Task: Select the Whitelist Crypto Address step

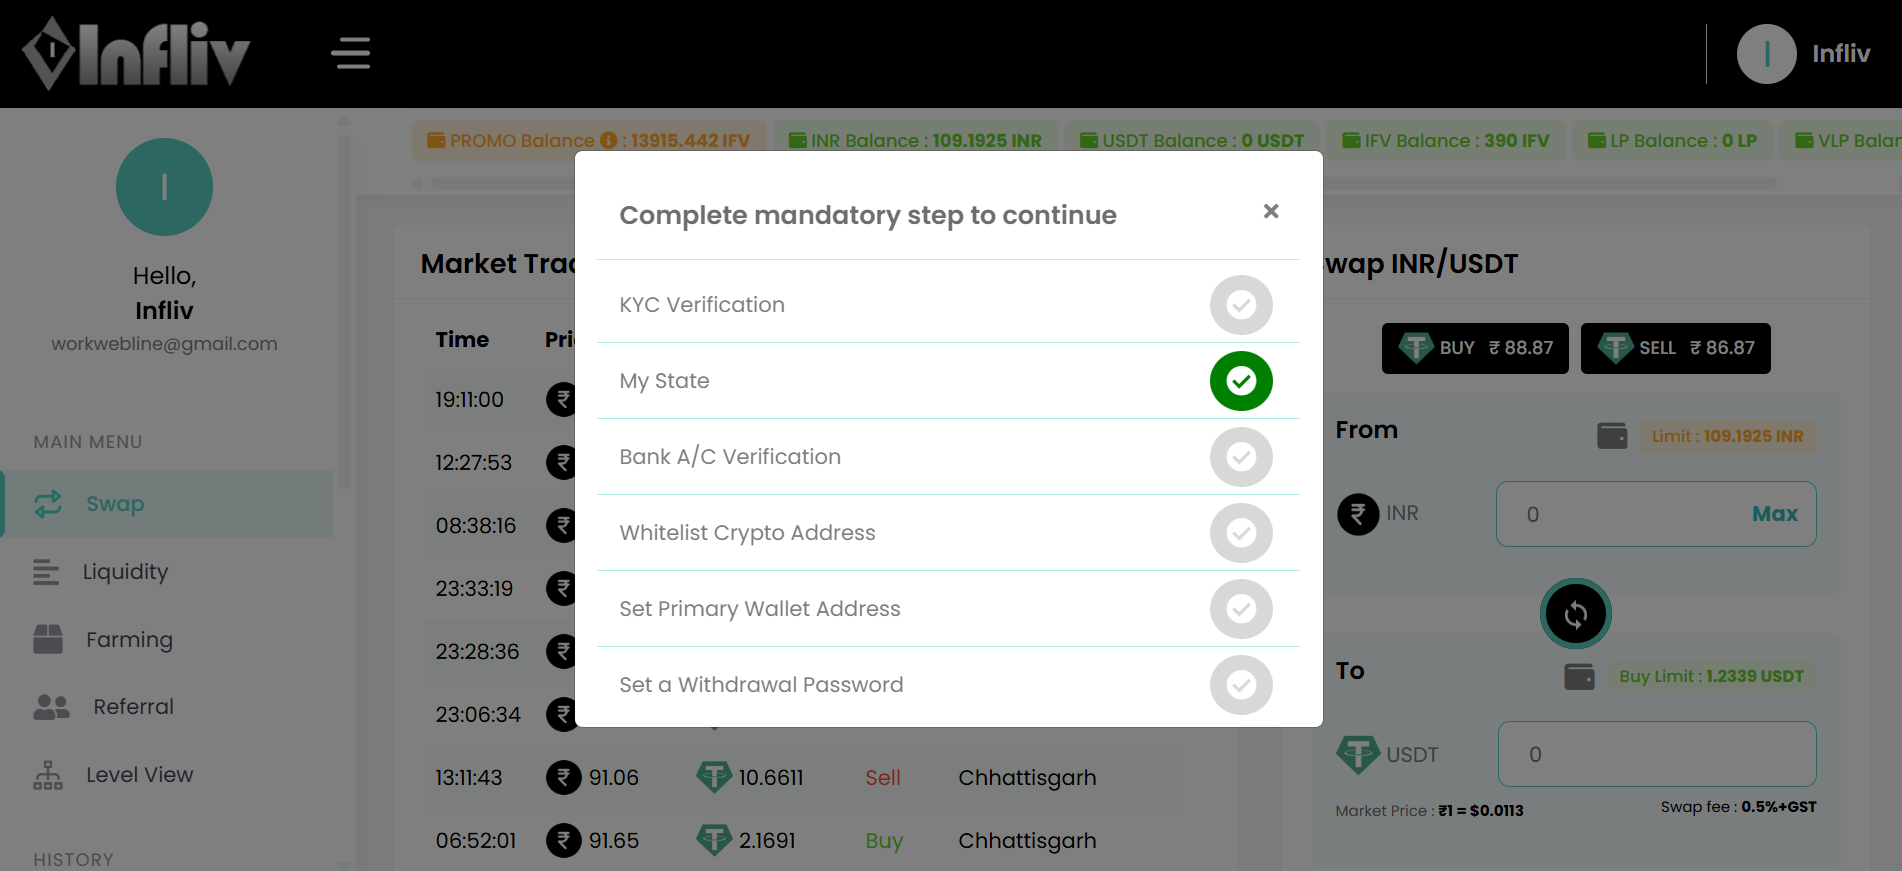Action: point(747,533)
